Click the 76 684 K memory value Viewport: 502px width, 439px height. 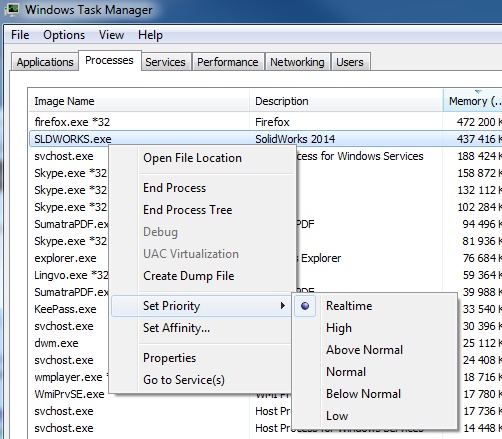point(482,258)
